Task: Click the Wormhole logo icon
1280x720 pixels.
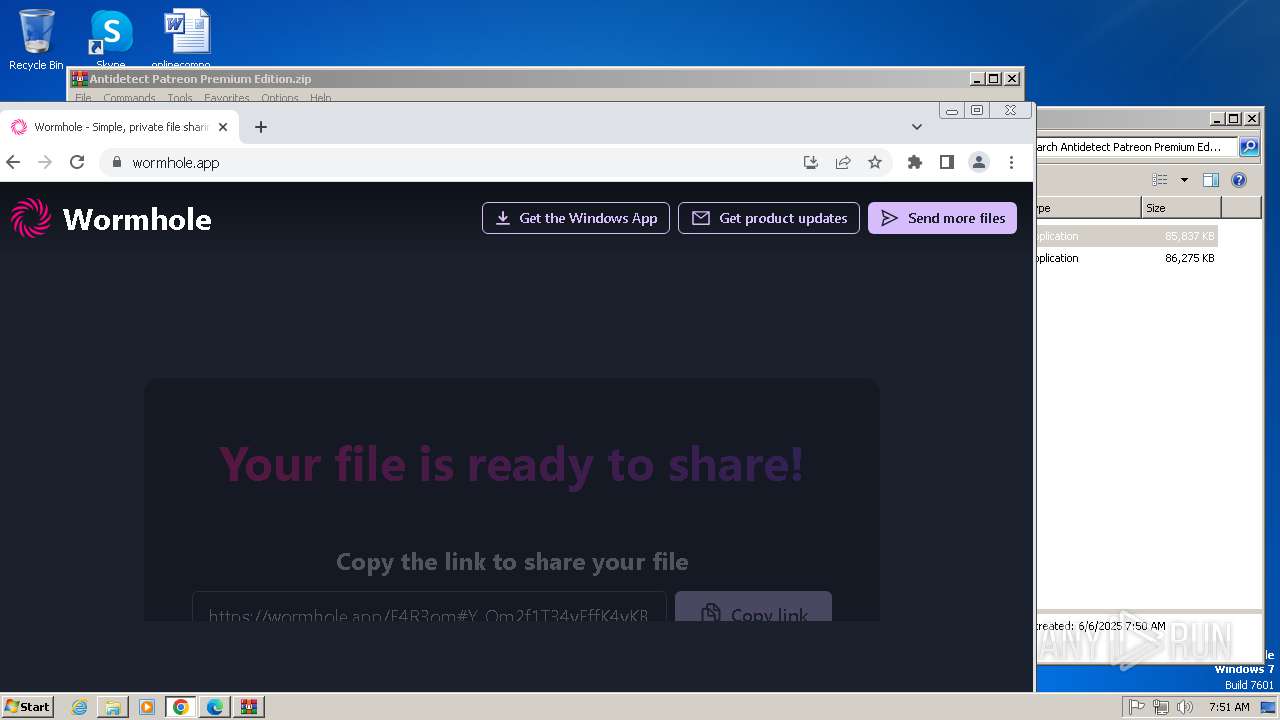Action: tap(31, 218)
